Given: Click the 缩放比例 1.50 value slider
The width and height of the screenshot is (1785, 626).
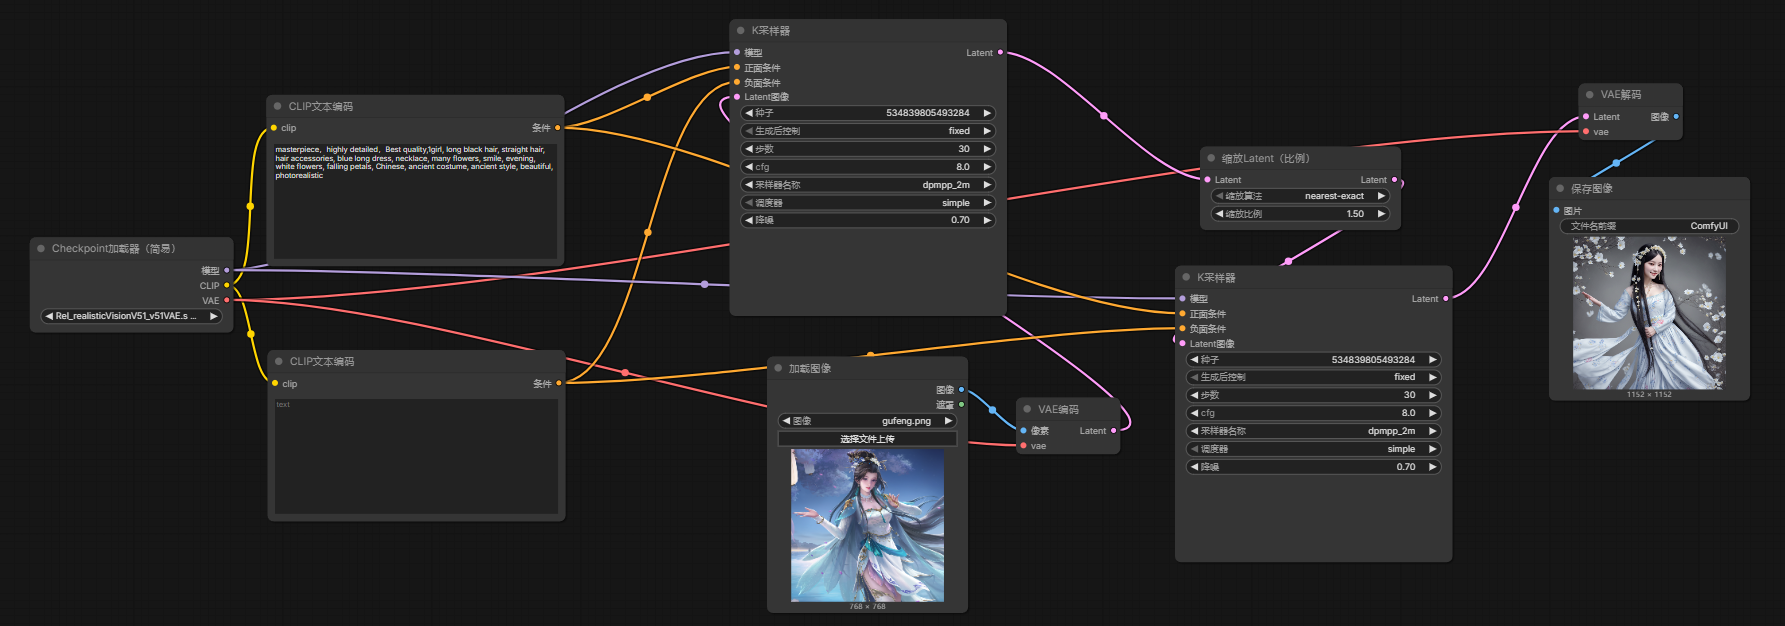Looking at the screenshot, I should pyautogui.click(x=1301, y=214).
